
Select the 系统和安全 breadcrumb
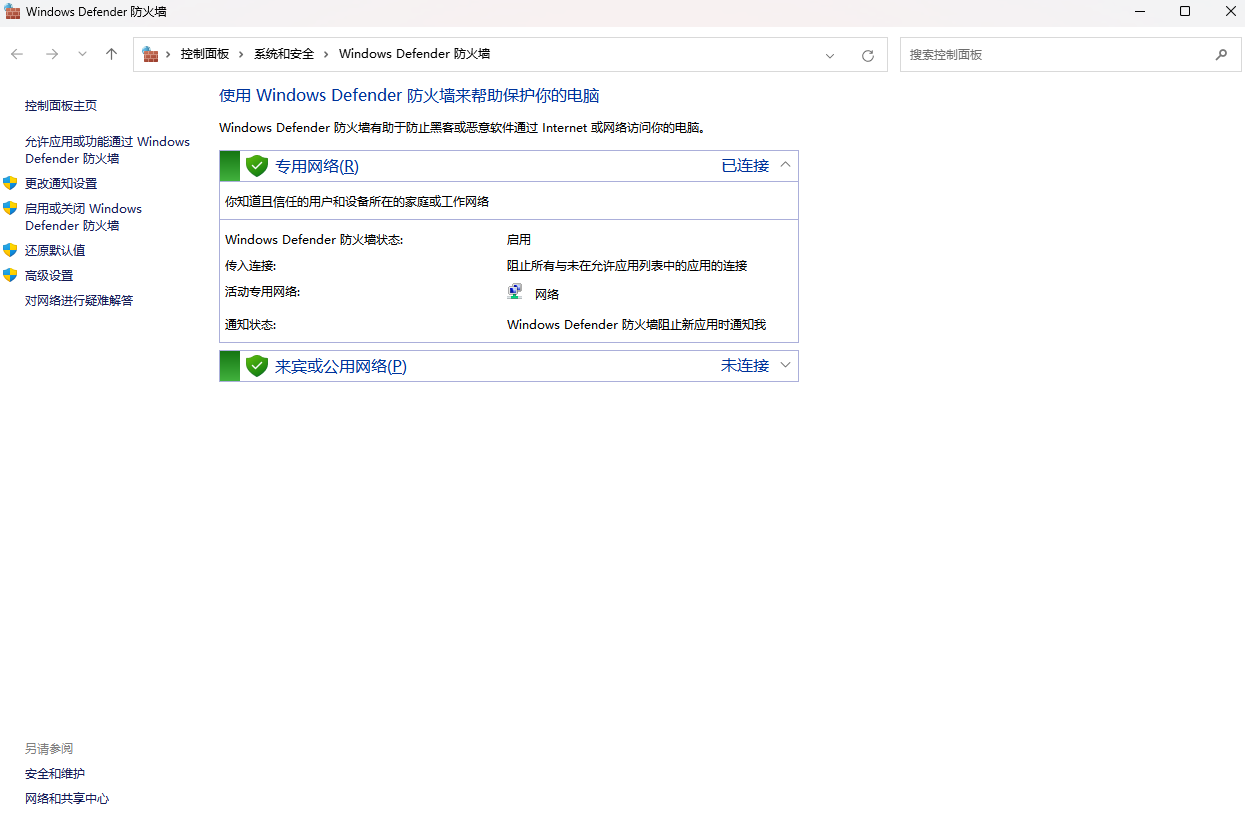[x=284, y=54]
